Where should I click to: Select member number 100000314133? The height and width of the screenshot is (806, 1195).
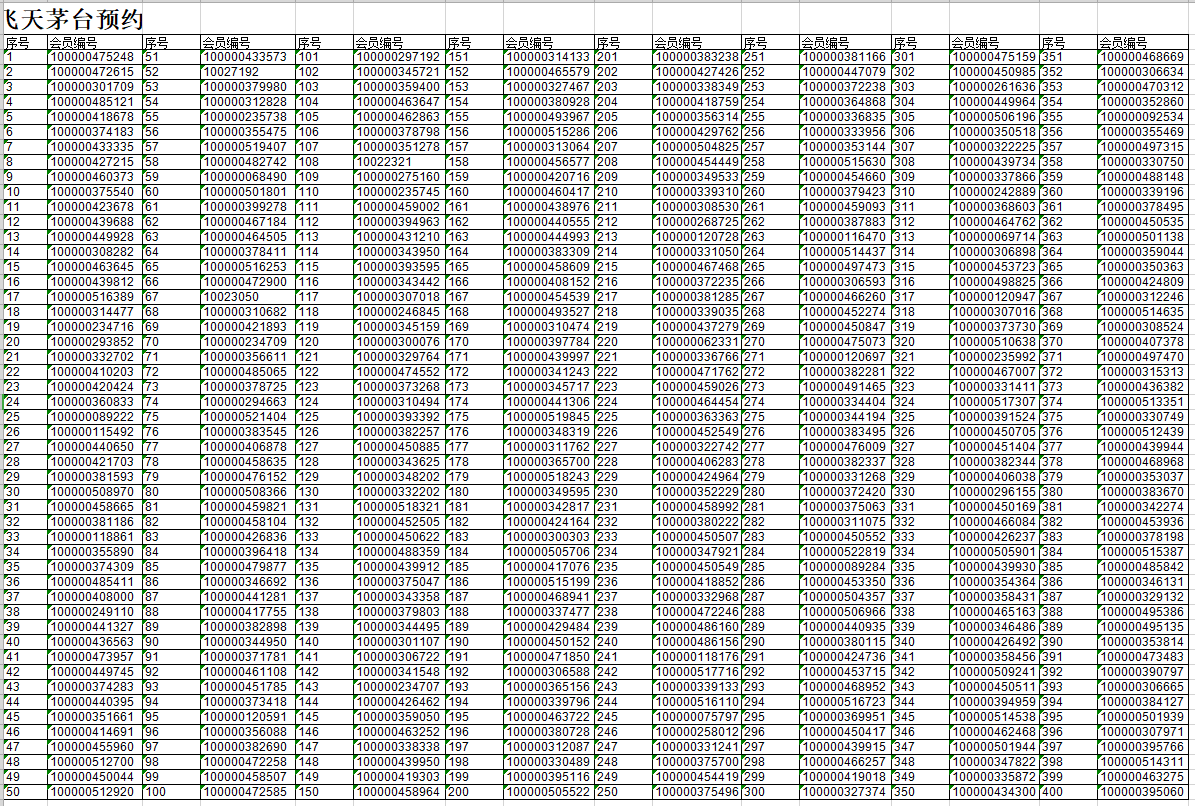(547, 57)
